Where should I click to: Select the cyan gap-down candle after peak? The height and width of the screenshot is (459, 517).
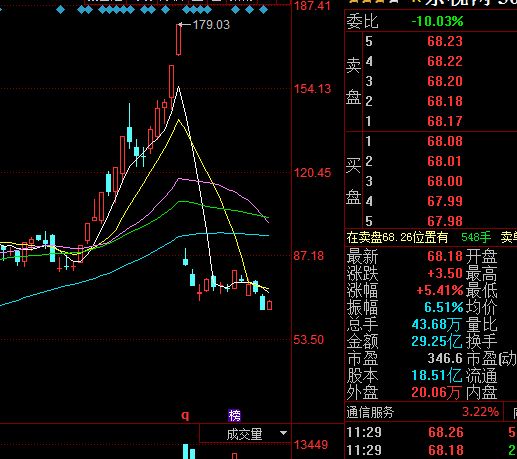tap(185, 259)
